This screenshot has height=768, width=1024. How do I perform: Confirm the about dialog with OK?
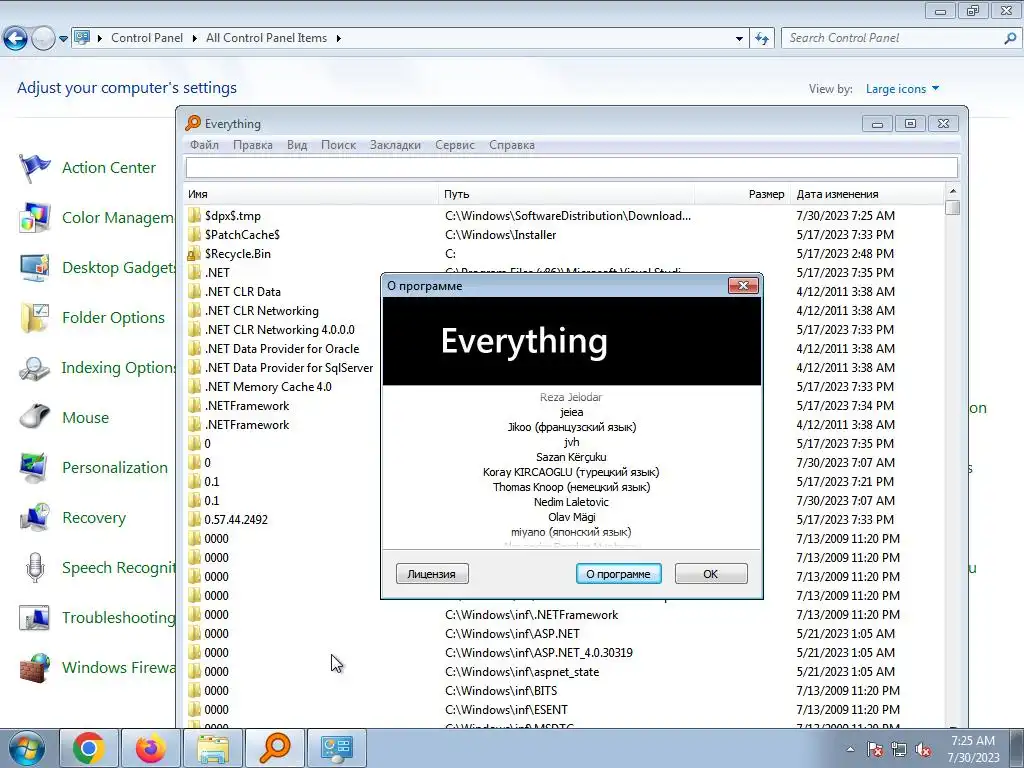coord(711,574)
